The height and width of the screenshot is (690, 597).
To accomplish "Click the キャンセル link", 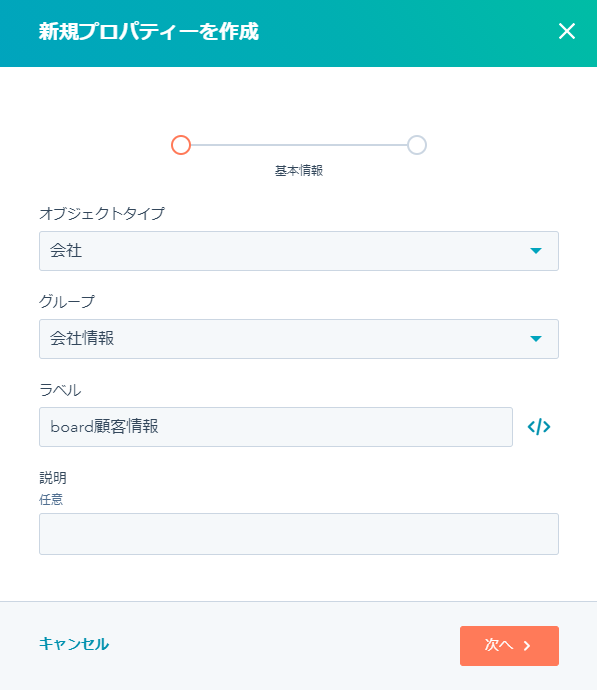I will tap(74, 644).
